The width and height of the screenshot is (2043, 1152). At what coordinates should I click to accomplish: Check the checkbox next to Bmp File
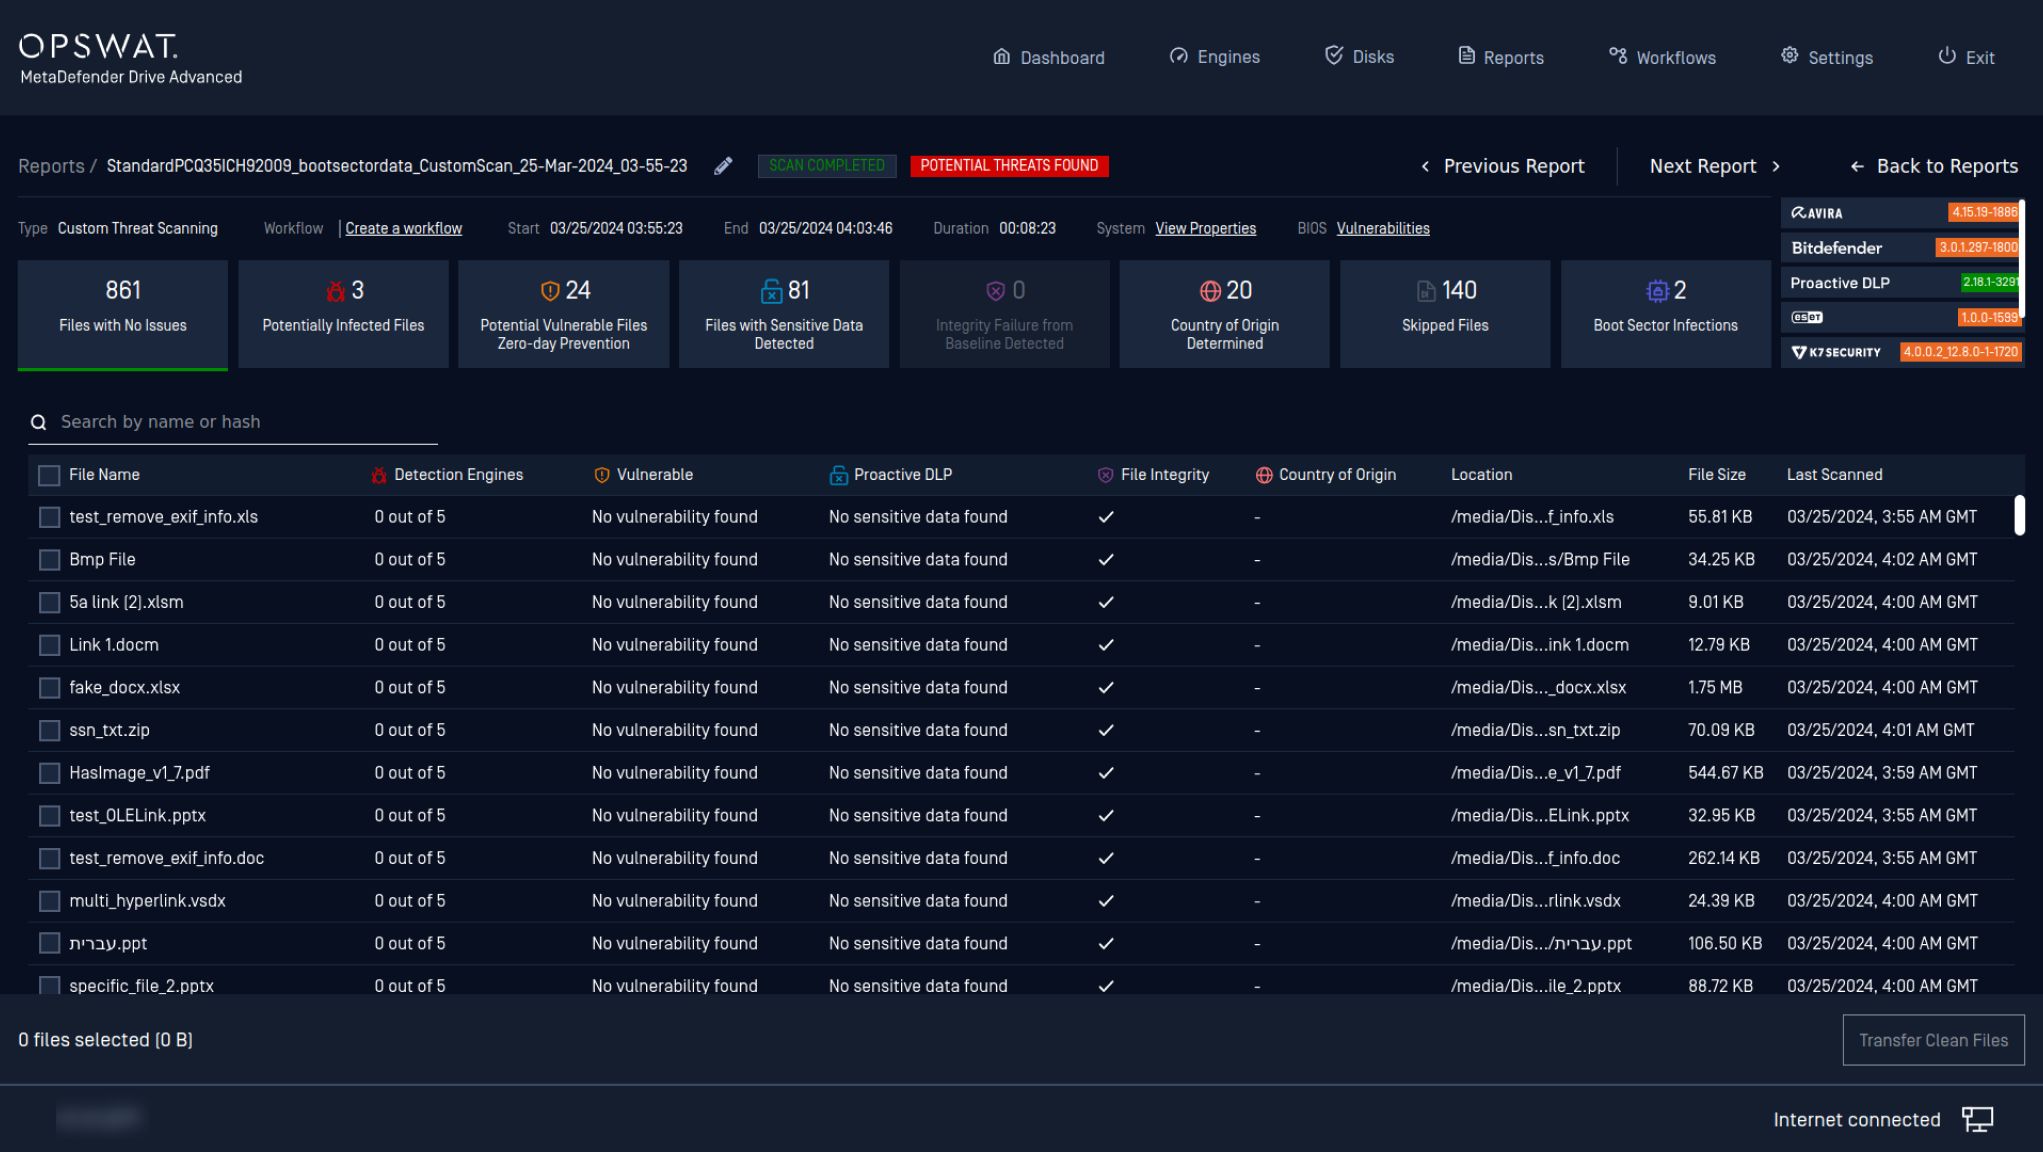tap(49, 560)
